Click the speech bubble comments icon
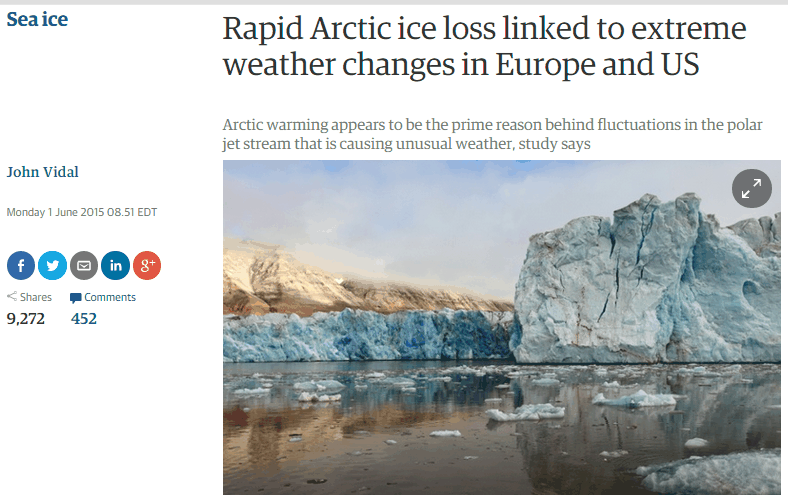Image resolution: width=788 pixels, height=502 pixels. (x=75, y=298)
